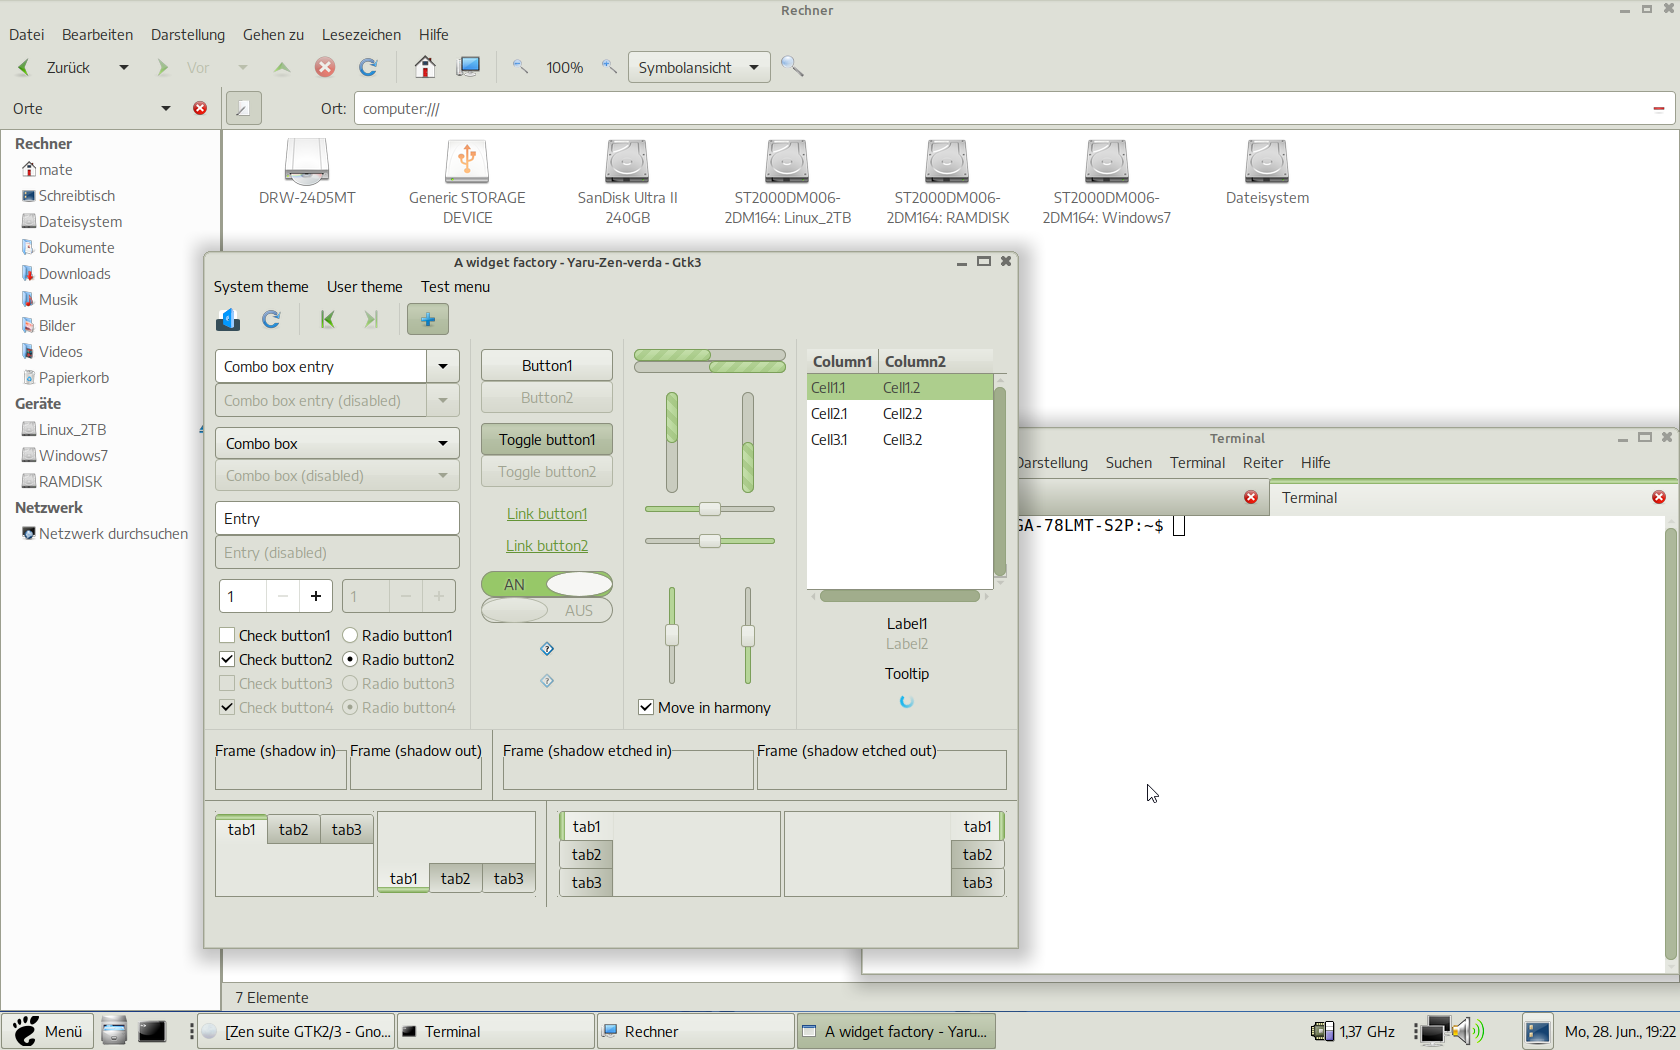This screenshot has width=1680, height=1050.
Task: Click the refresh icon in widget factory toolbar
Action: [x=271, y=319]
